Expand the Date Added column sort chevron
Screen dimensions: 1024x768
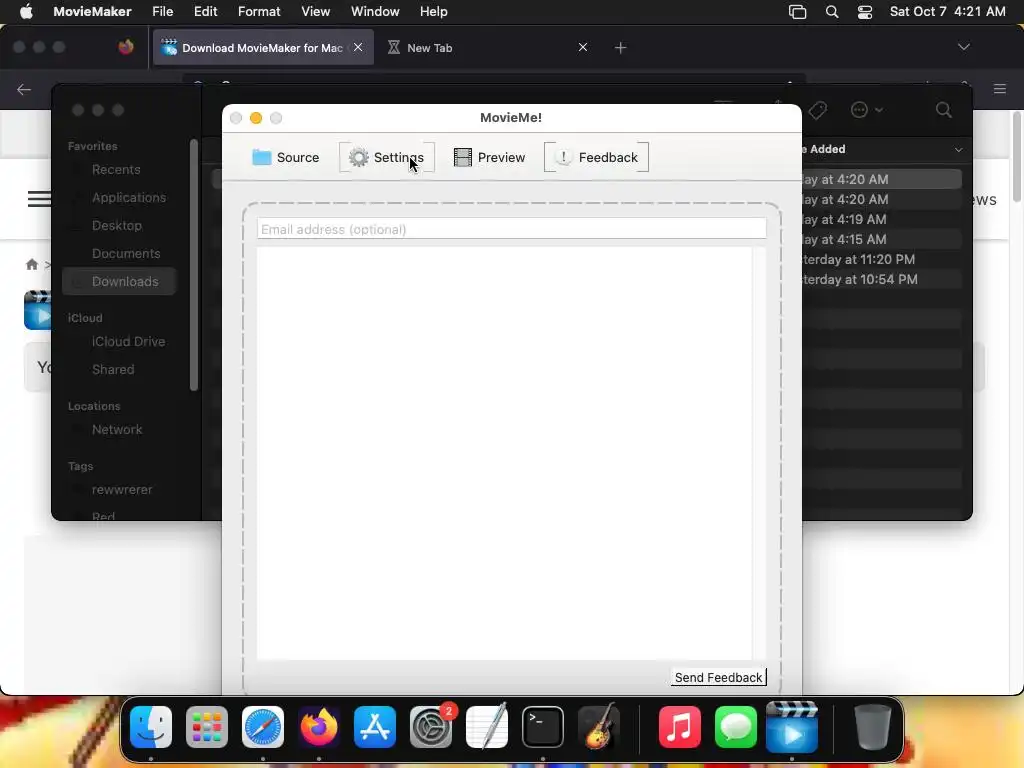point(958,150)
